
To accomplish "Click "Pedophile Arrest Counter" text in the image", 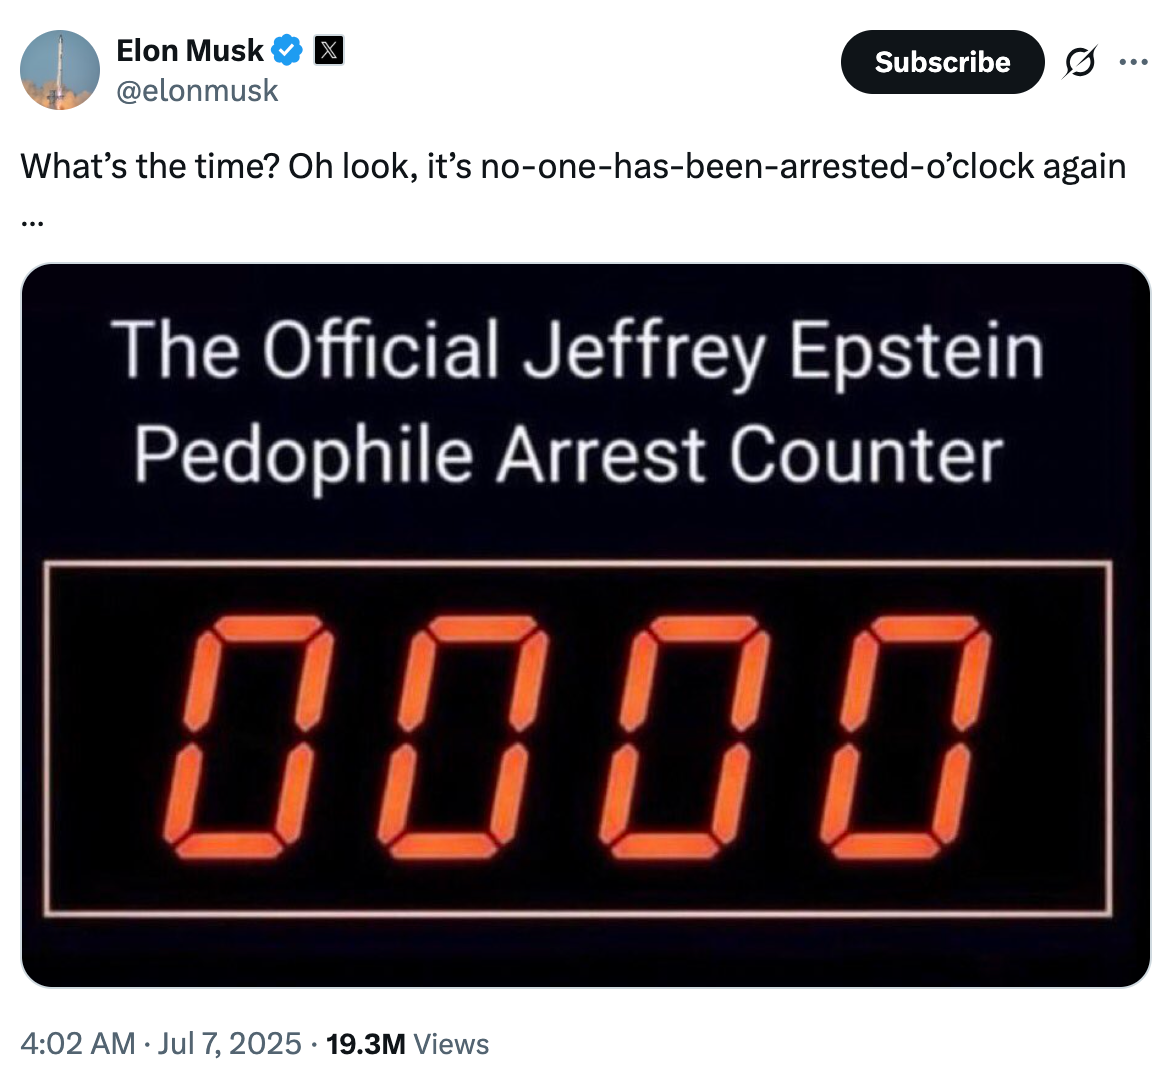I will tap(567, 455).
